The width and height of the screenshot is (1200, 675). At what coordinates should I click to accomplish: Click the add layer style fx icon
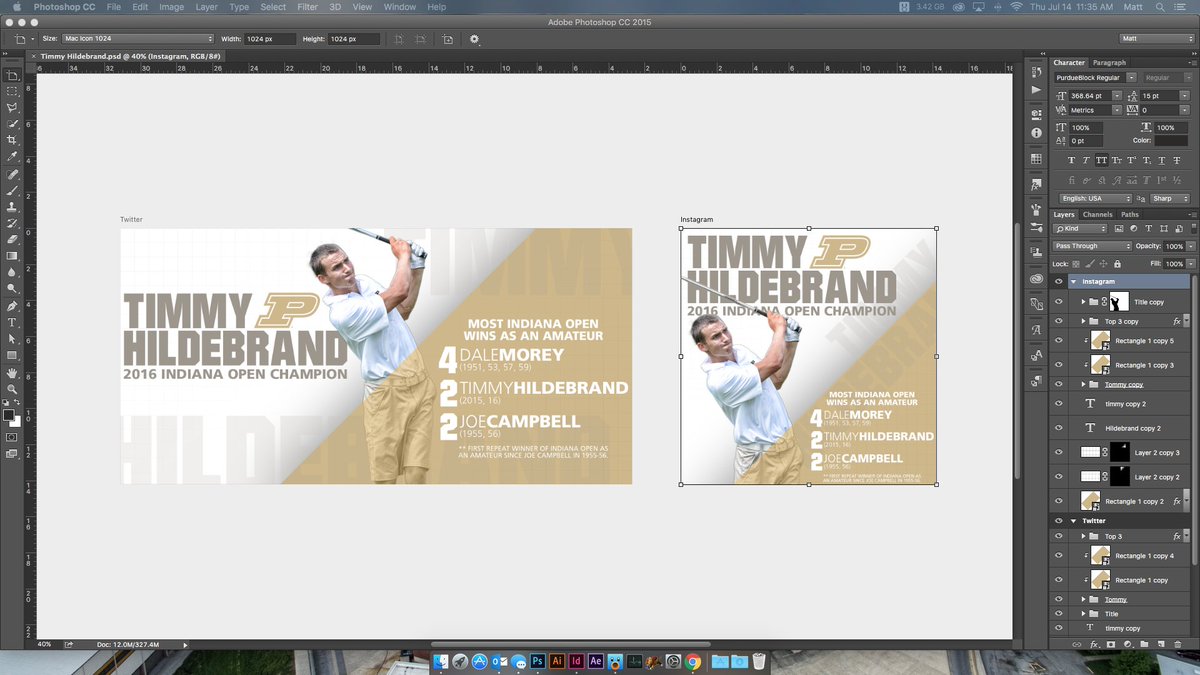tap(1094, 645)
